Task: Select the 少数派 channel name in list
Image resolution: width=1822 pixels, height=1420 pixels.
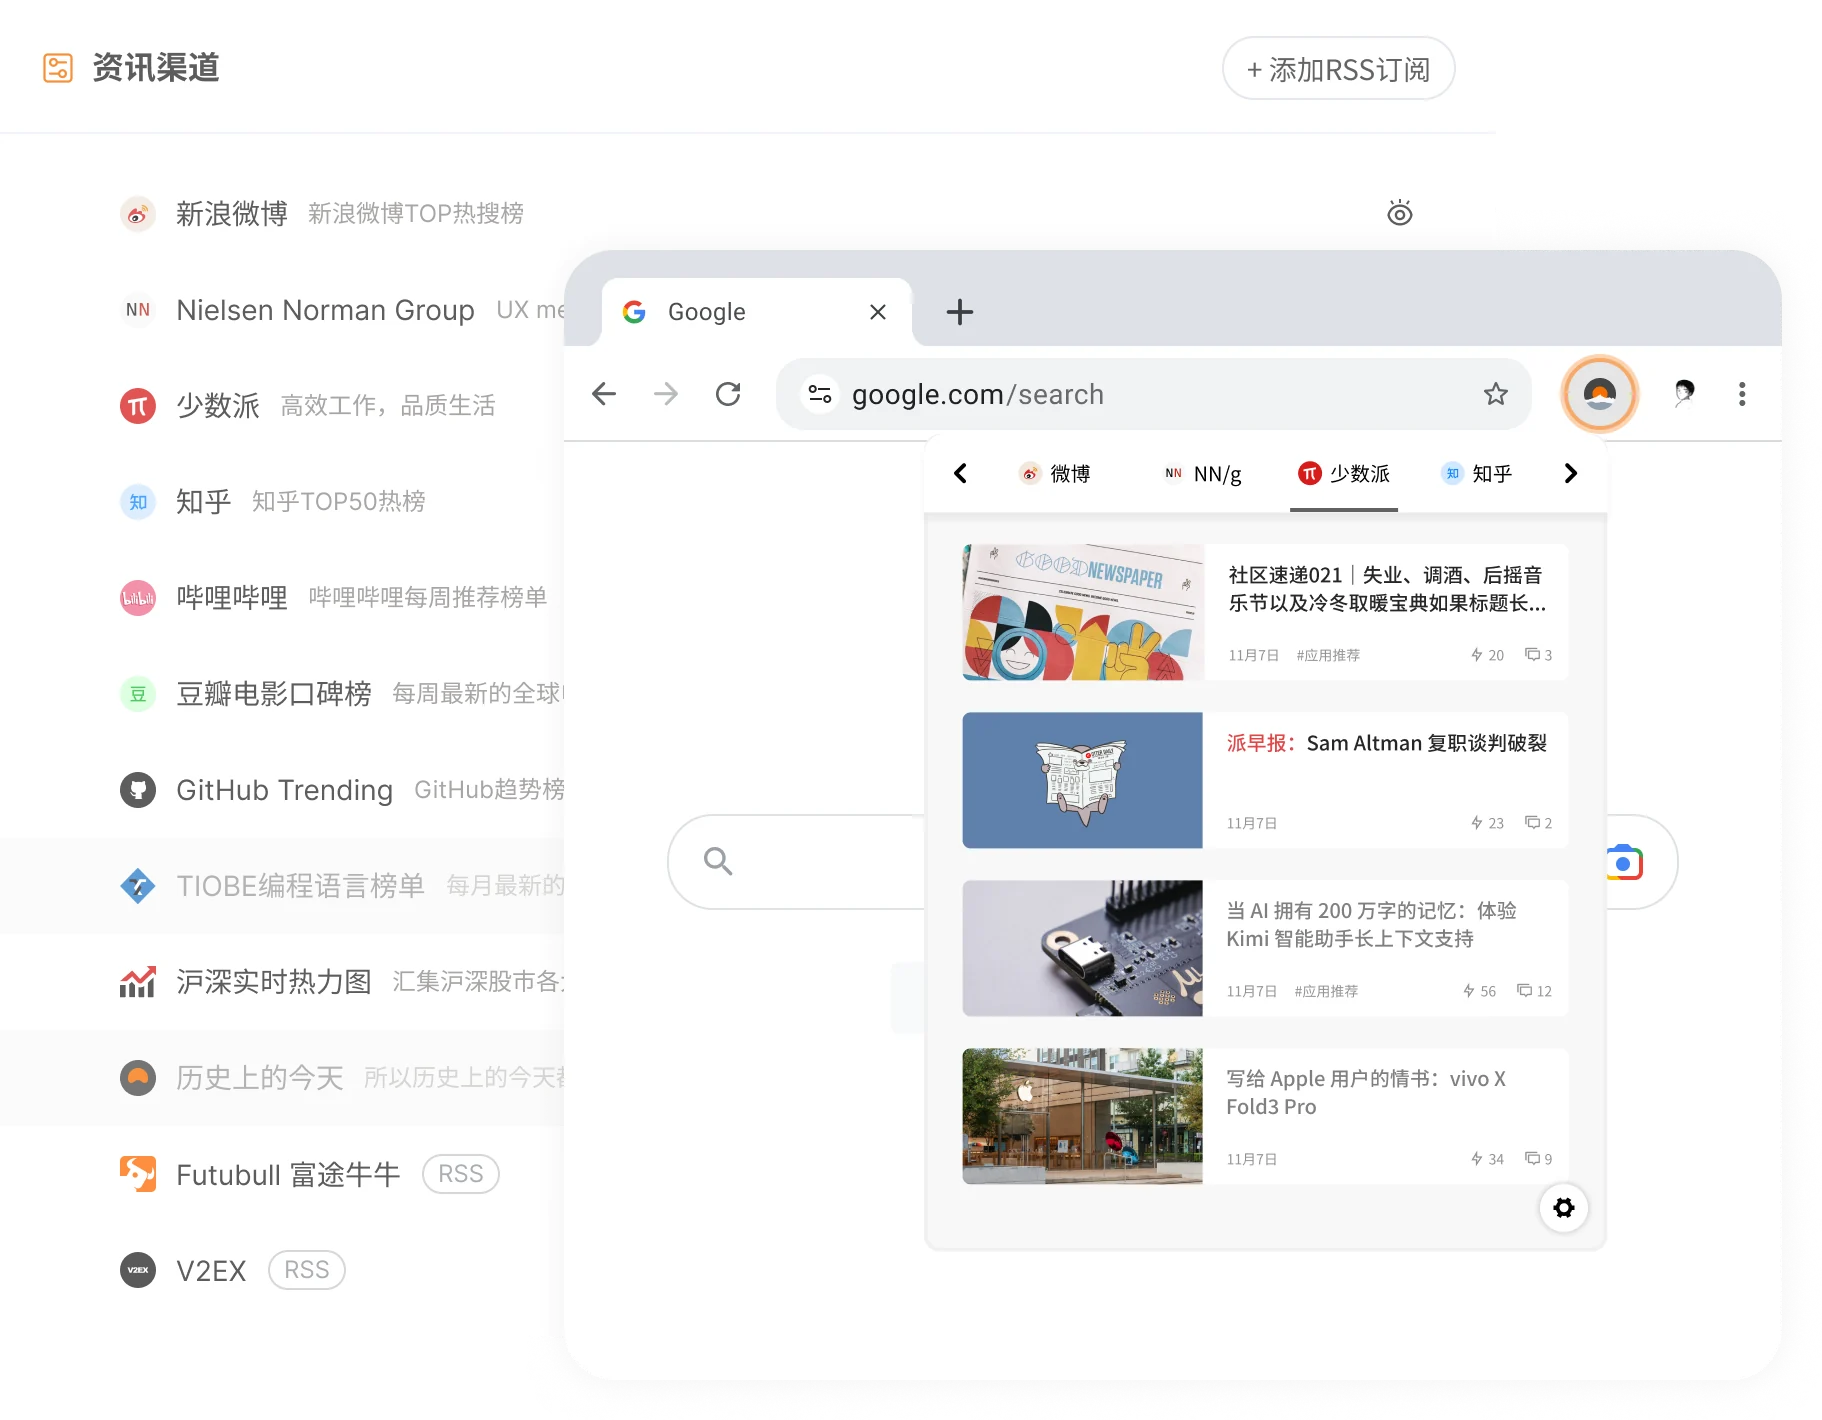Action: click(x=218, y=406)
